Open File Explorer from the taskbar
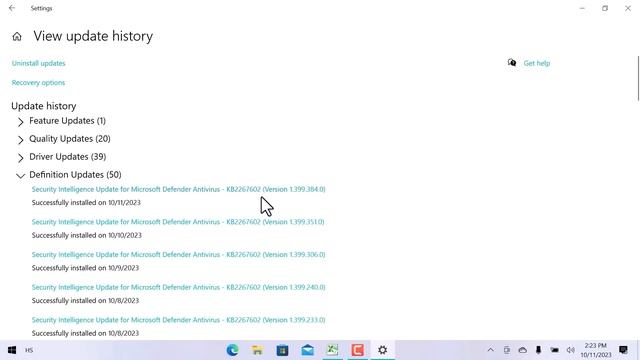This screenshot has width=640, height=360. [x=258, y=350]
